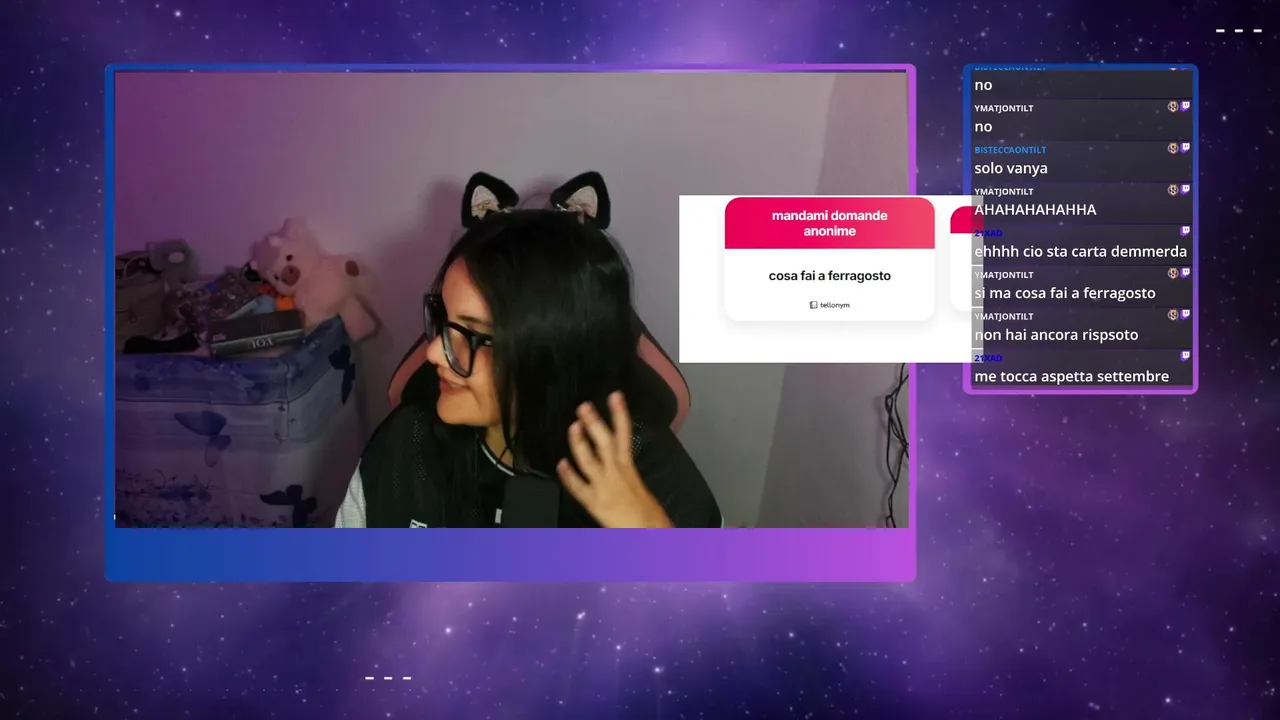Click Twitch badge on "me tocca aspetta settembre" message
Screen dimensions: 1280x720
pyautogui.click(x=1185, y=356)
